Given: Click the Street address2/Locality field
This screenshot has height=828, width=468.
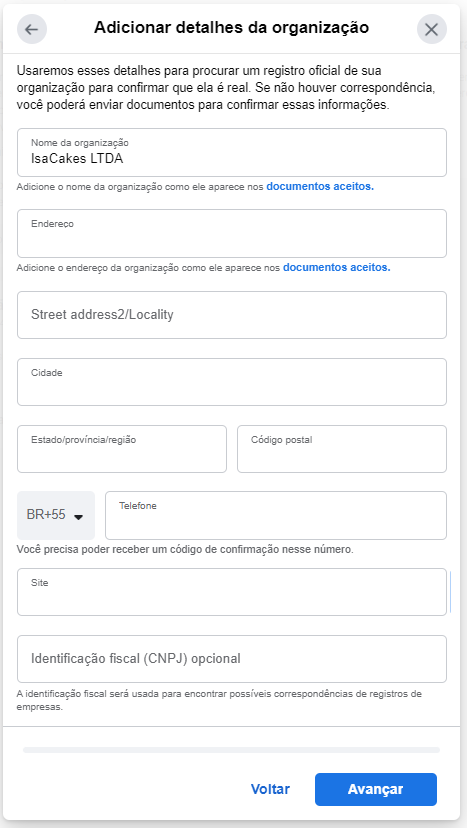Looking at the screenshot, I should pyautogui.click(x=232, y=315).
